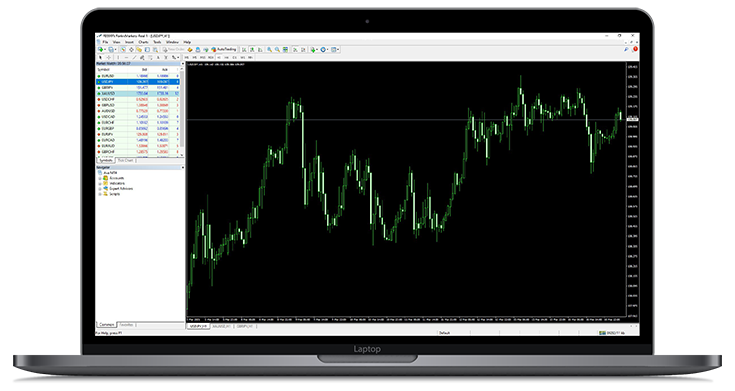Toggle the AutoTrading button
Screen dimensions: 735x391
coord(224,49)
